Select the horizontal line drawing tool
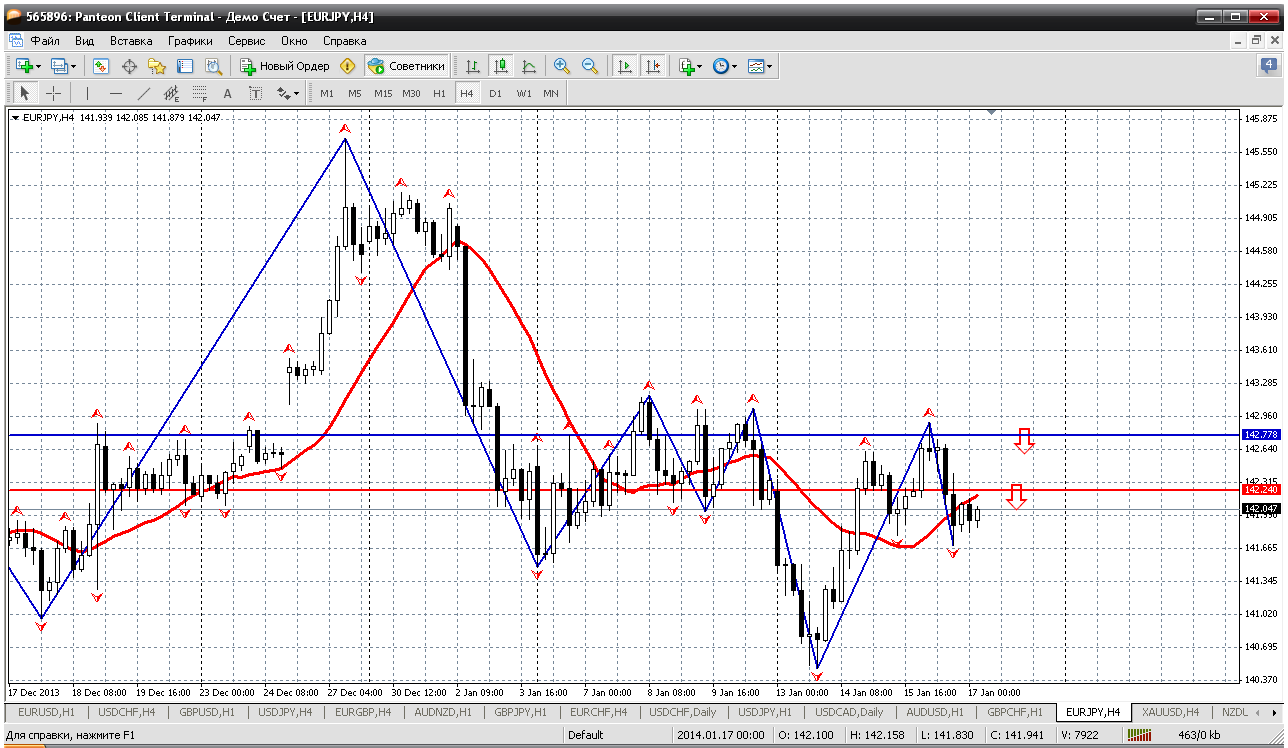 click(x=115, y=93)
